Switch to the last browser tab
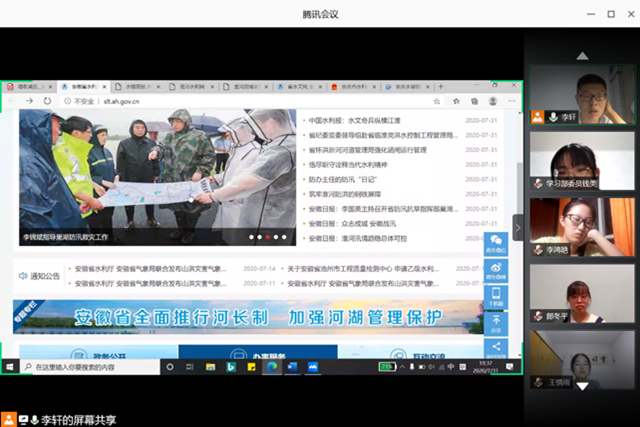The height and width of the screenshot is (427, 640). [x=405, y=87]
